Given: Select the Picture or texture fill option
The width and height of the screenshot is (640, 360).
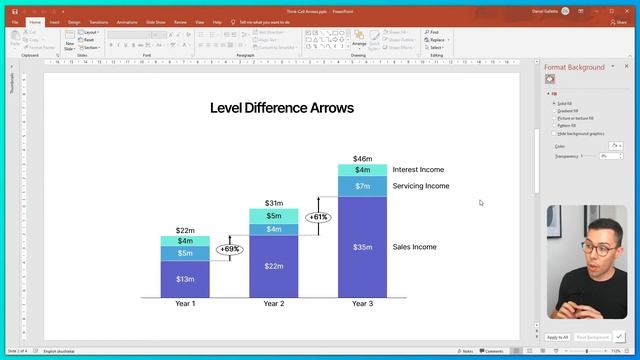Looking at the screenshot, I should pyautogui.click(x=573, y=118).
